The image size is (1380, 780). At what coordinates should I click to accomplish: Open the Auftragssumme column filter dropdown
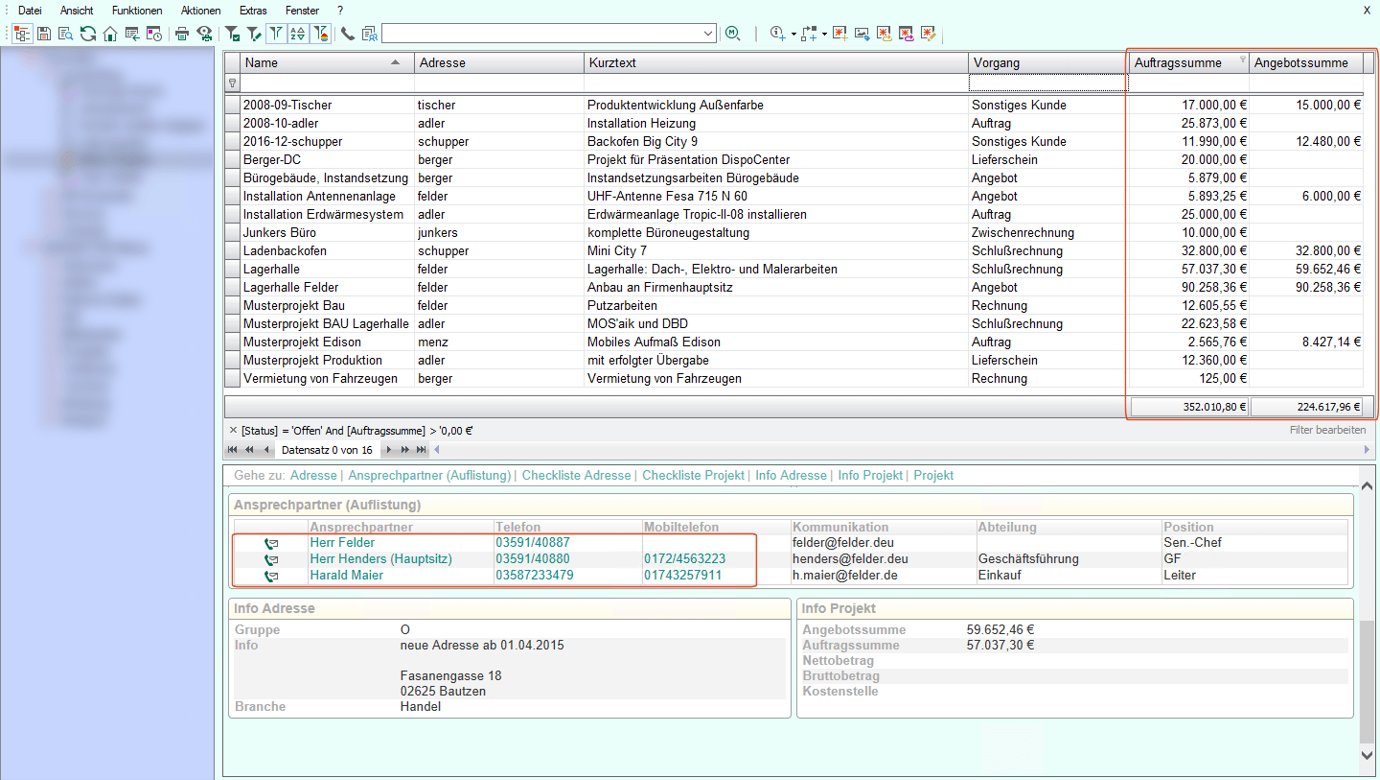click(x=1243, y=61)
